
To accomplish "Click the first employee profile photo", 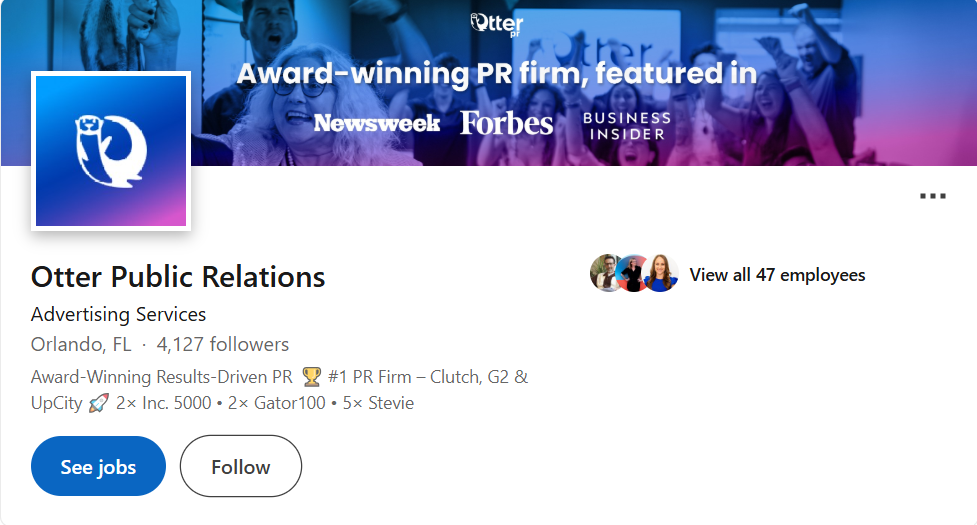I will coord(607,273).
